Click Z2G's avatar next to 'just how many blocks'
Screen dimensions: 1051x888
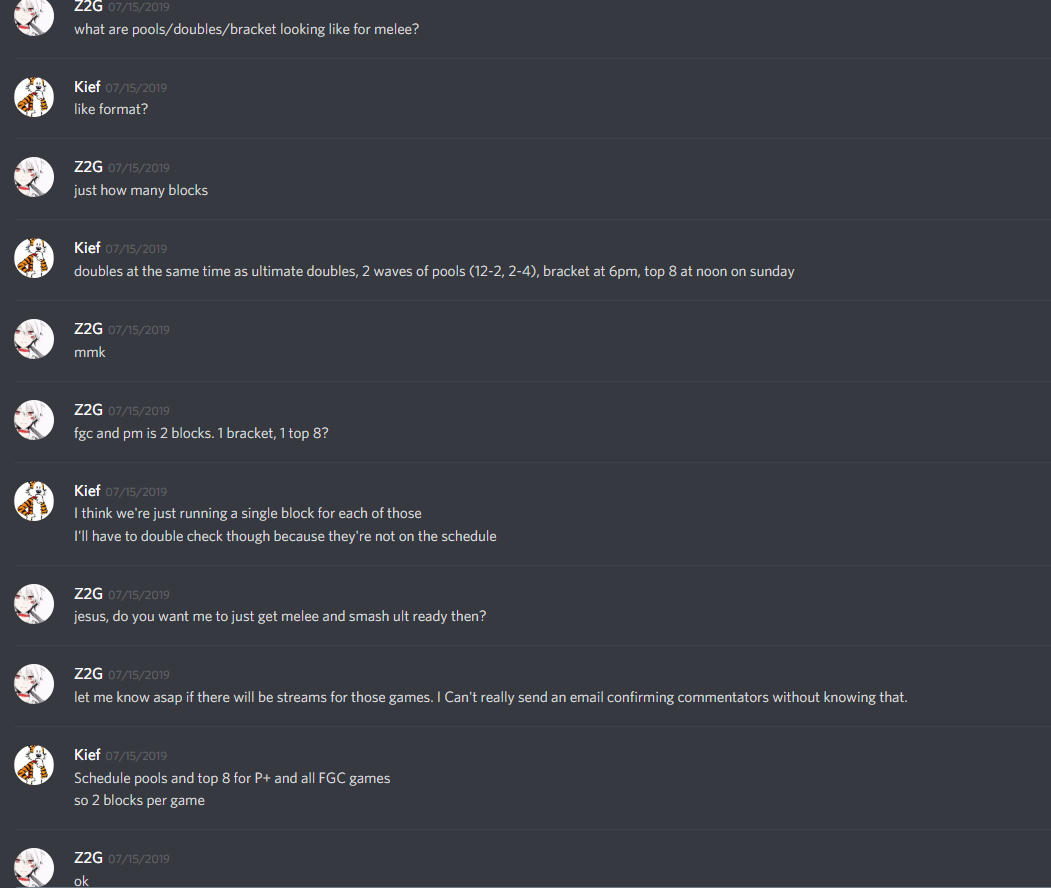point(34,178)
